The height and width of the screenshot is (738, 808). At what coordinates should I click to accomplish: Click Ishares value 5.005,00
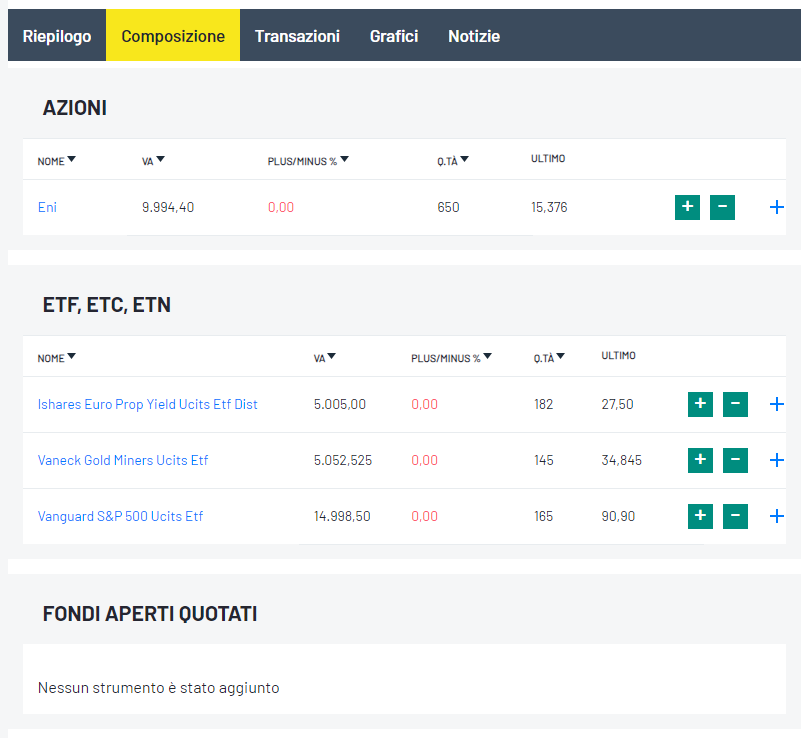(x=340, y=404)
